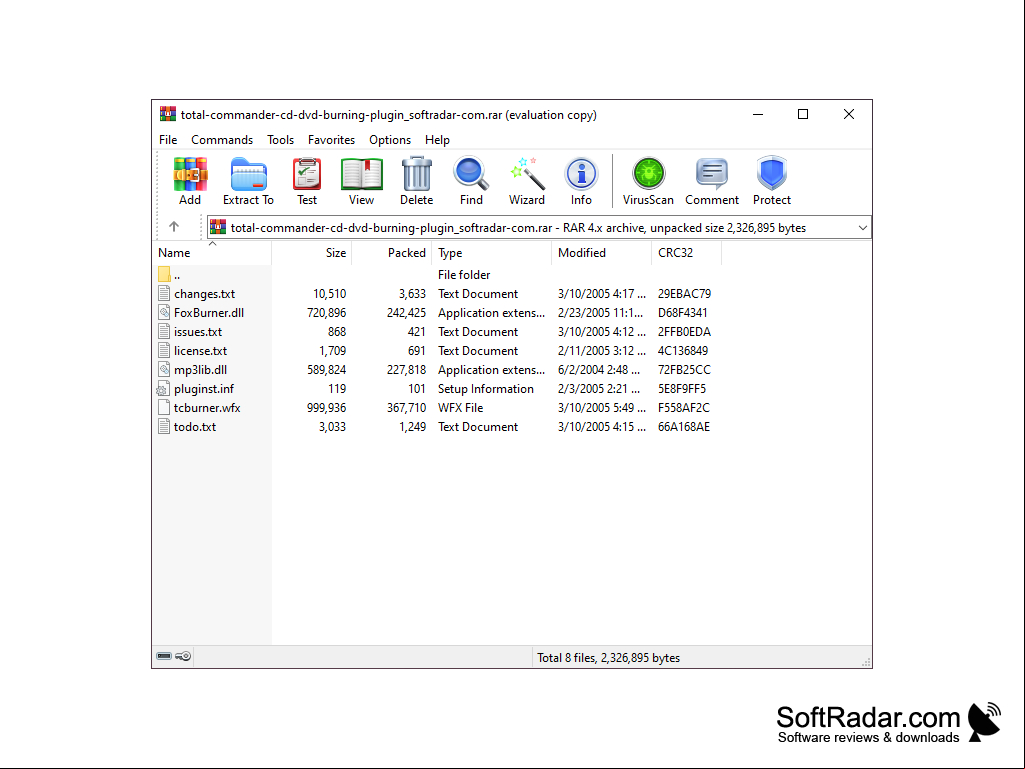Image resolution: width=1025 pixels, height=769 pixels.
Task: Open the Commands menu
Action: tap(222, 140)
